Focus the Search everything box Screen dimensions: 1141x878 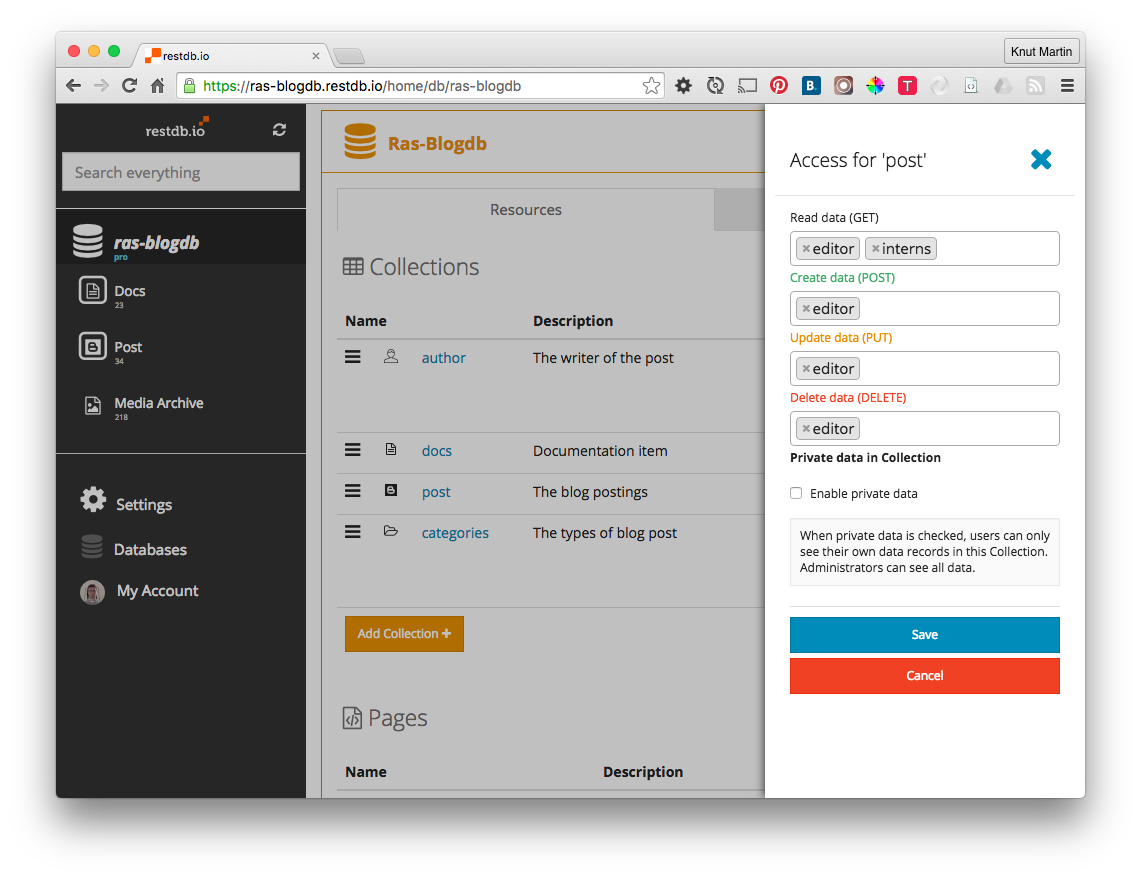pyautogui.click(x=181, y=172)
